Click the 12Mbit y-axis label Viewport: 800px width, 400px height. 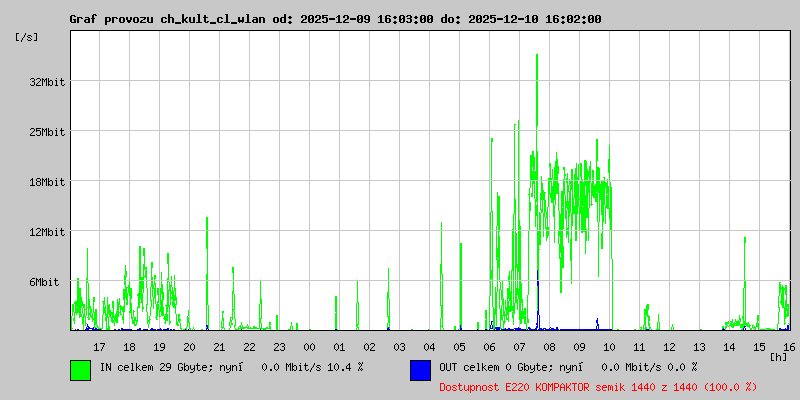47,232
